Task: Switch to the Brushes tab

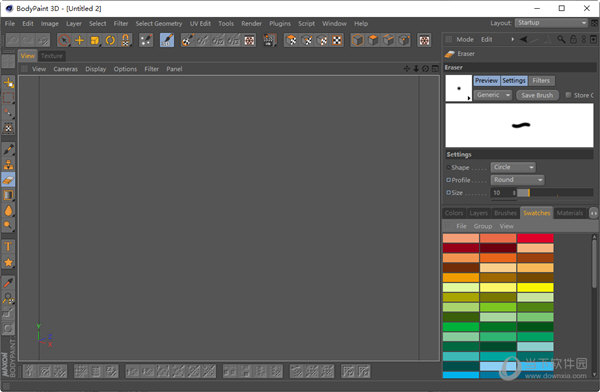Action: [x=505, y=213]
